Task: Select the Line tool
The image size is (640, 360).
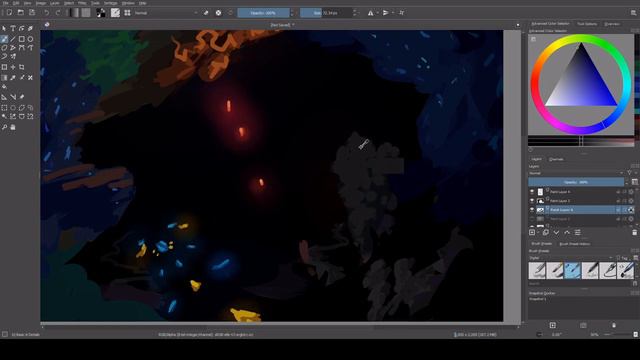Action: [x=13, y=39]
